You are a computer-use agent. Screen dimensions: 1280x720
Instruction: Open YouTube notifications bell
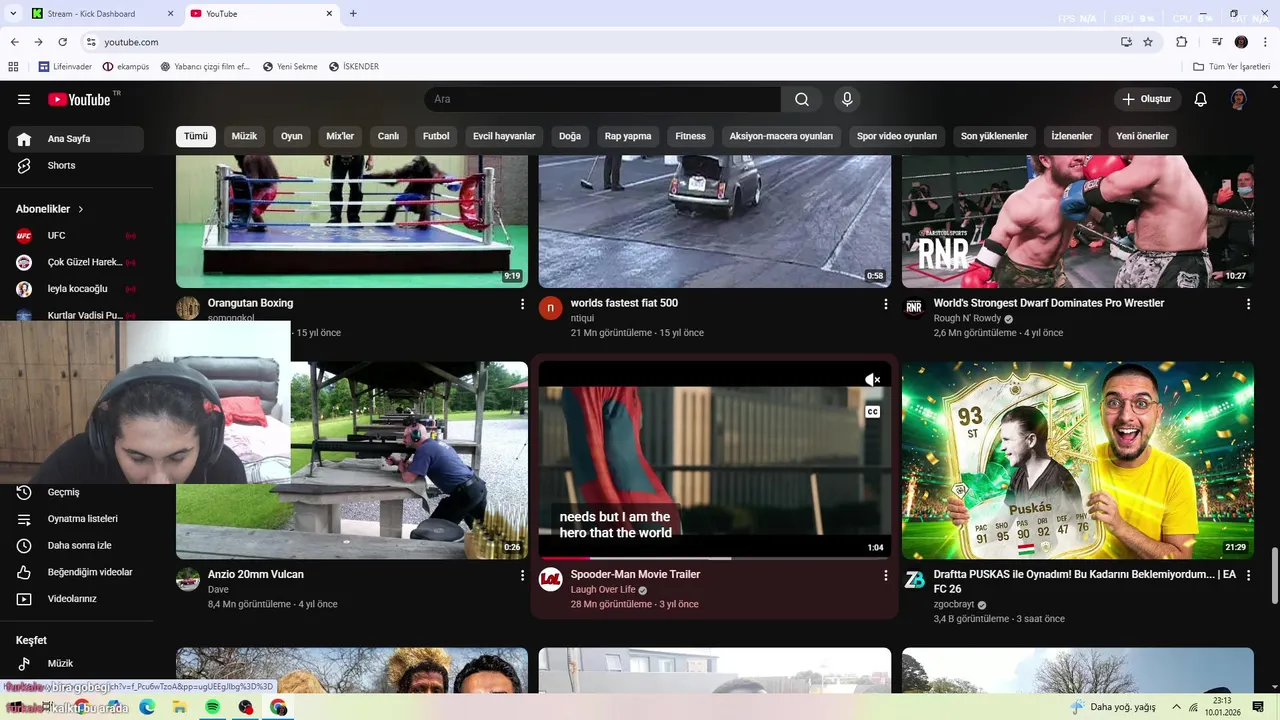pyautogui.click(x=1201, y=99)
